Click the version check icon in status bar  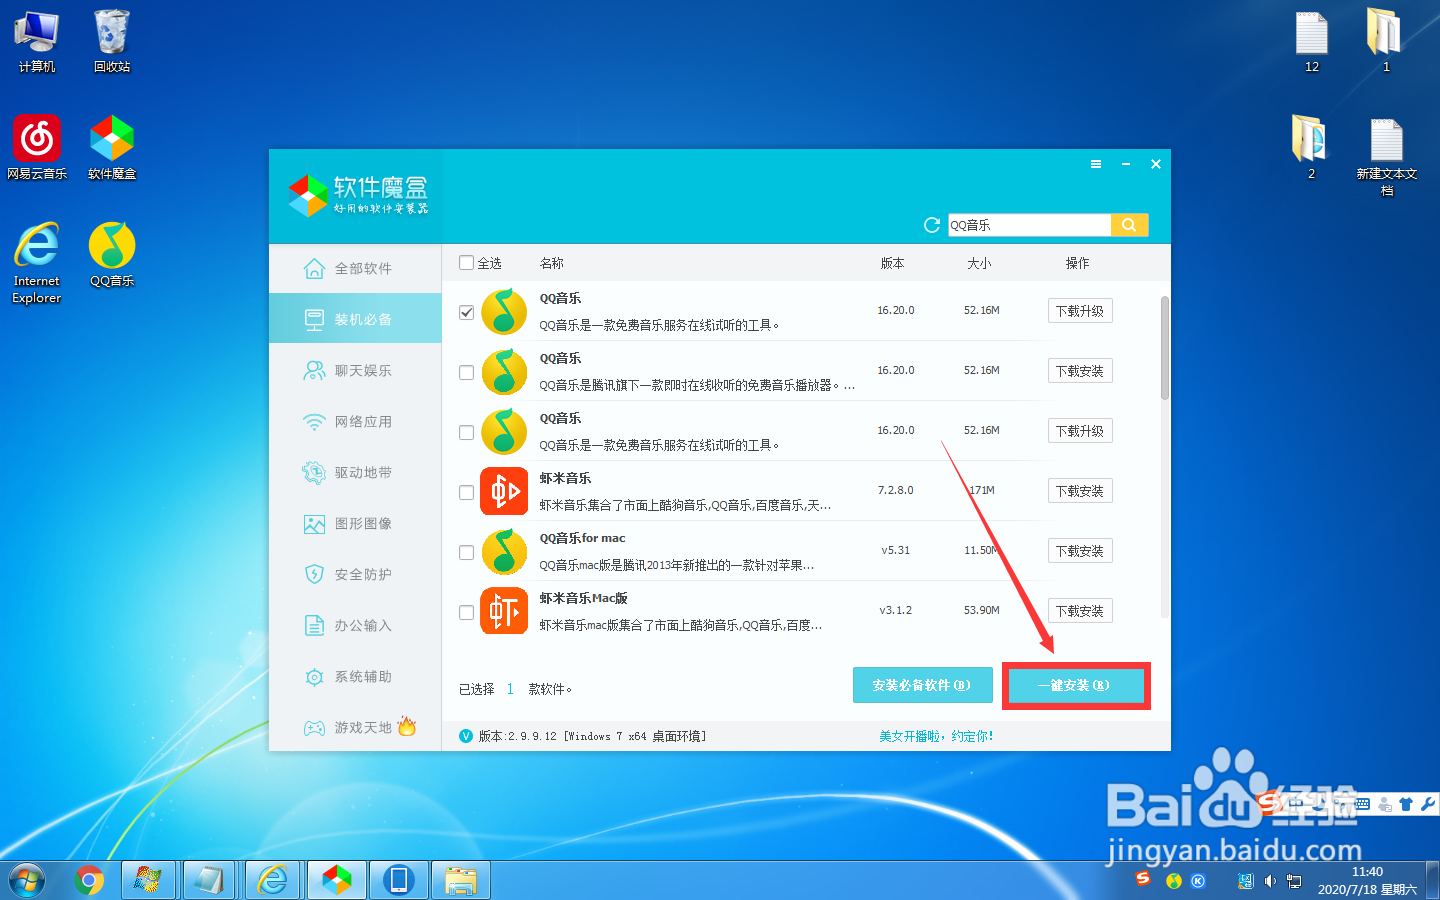click(x=466, y=736)
